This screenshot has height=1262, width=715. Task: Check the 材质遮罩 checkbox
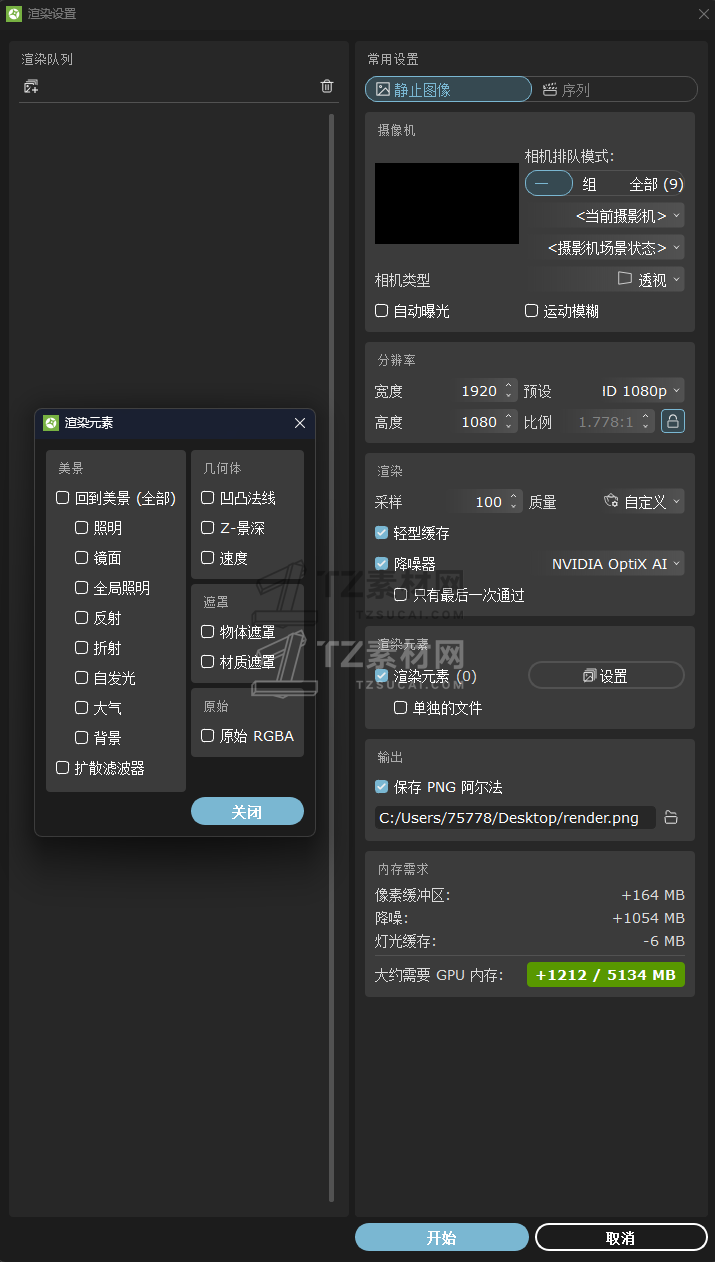(207, 662)
